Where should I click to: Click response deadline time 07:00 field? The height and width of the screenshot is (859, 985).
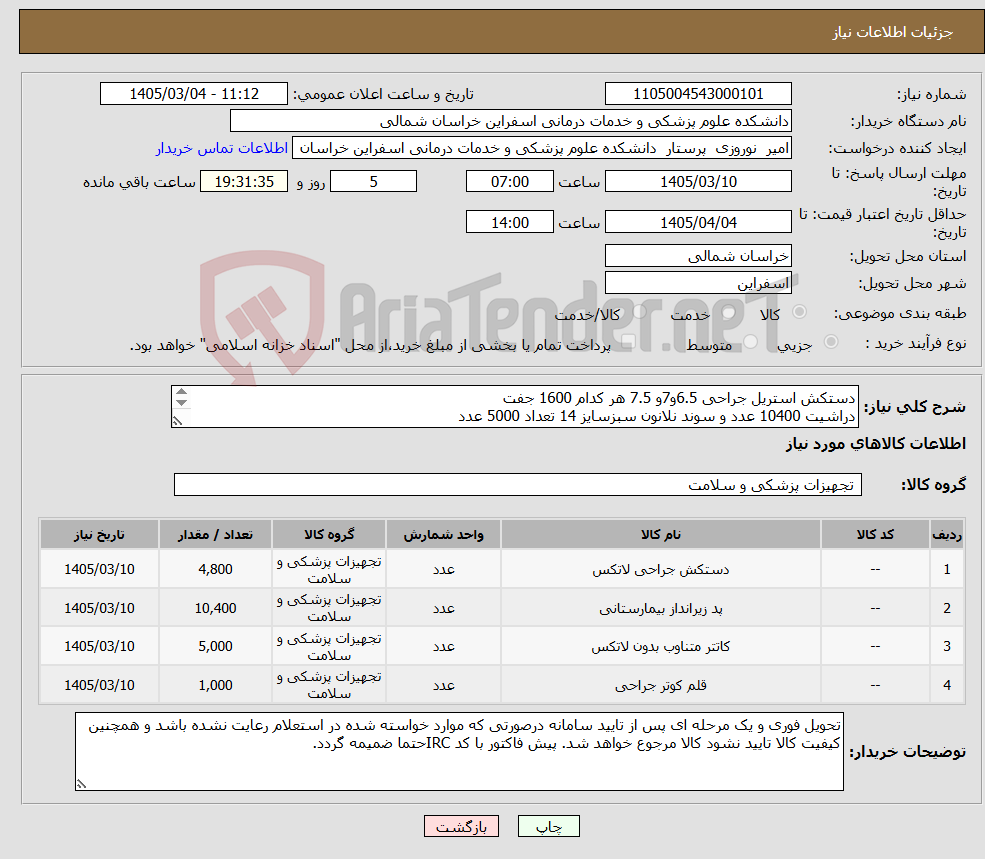pos(509,182)
